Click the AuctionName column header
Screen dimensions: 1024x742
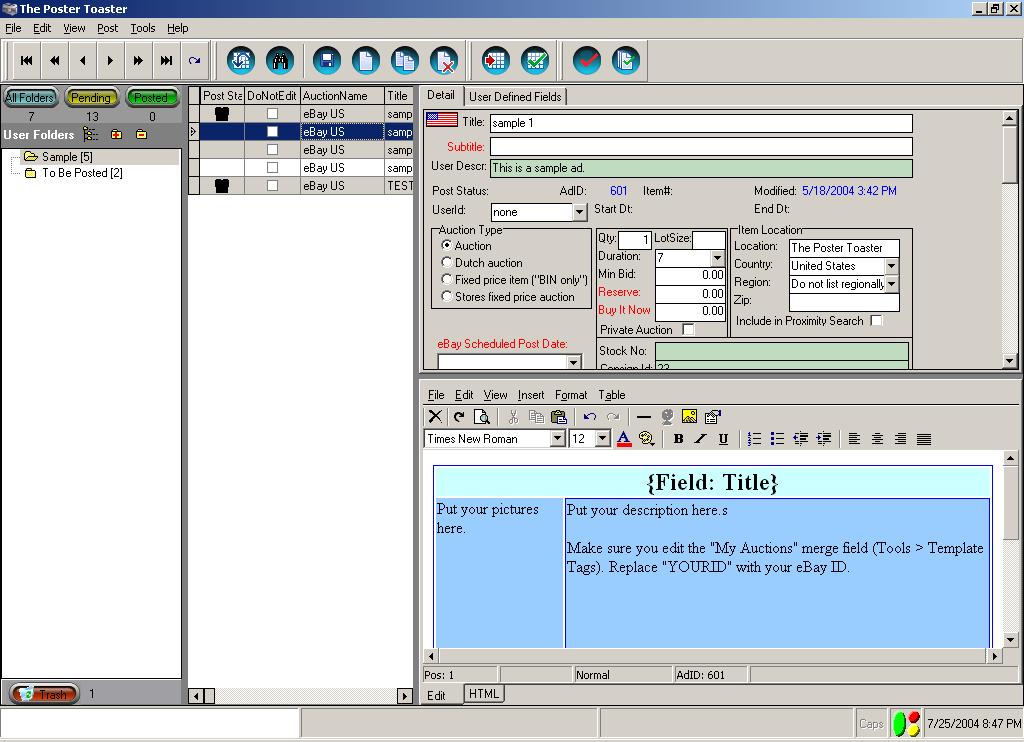coord(342,96)
